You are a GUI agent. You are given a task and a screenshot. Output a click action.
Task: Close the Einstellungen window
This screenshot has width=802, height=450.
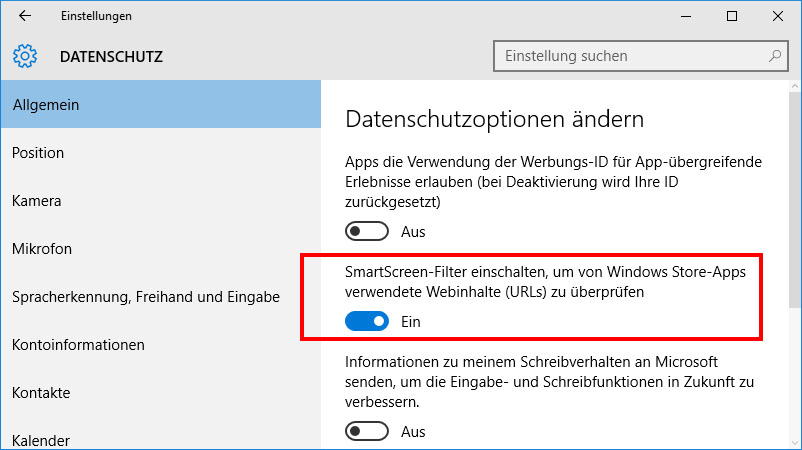coord(778,16)
